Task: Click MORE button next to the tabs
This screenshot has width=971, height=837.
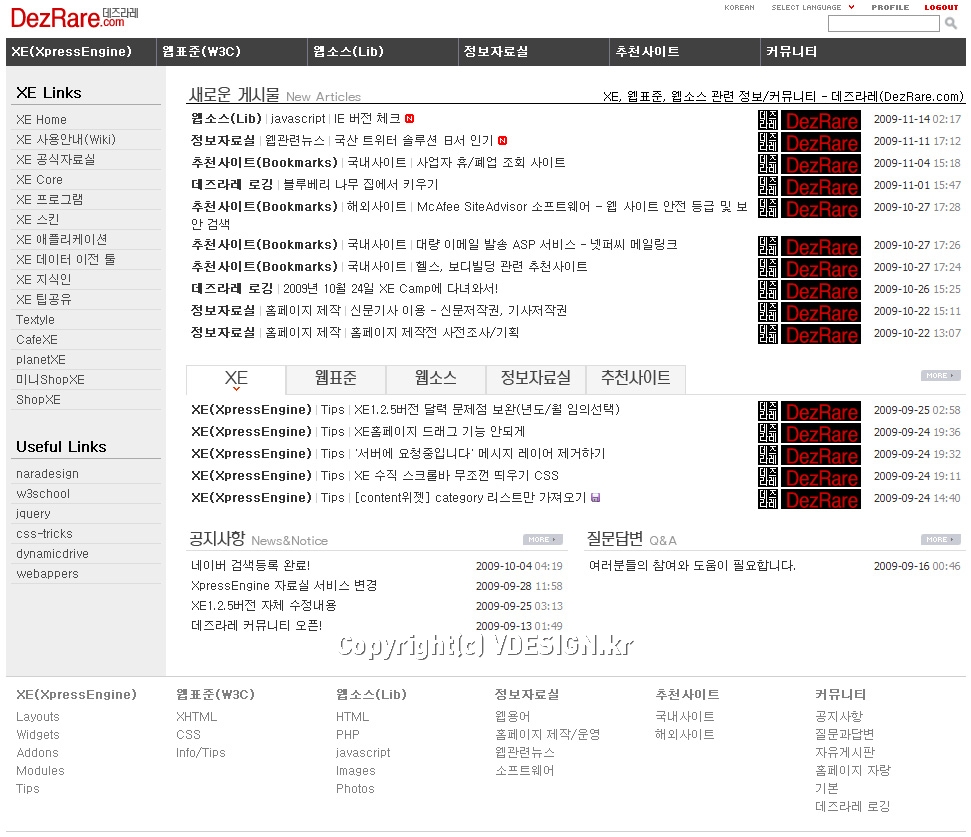Action: [x=940, y=375]
